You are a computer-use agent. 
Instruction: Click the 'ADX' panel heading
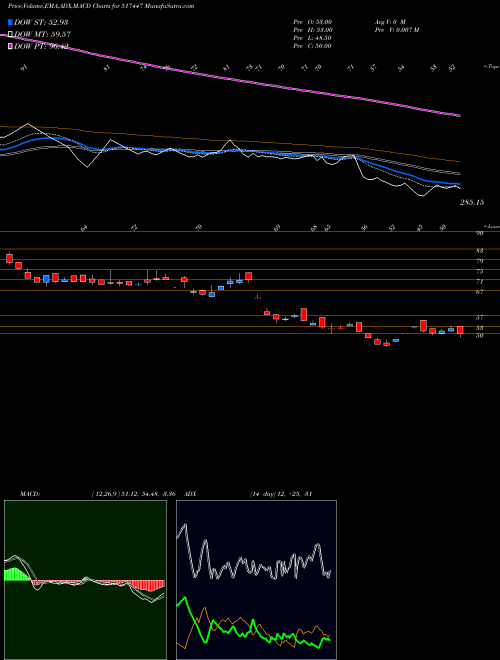pos(190,494)
